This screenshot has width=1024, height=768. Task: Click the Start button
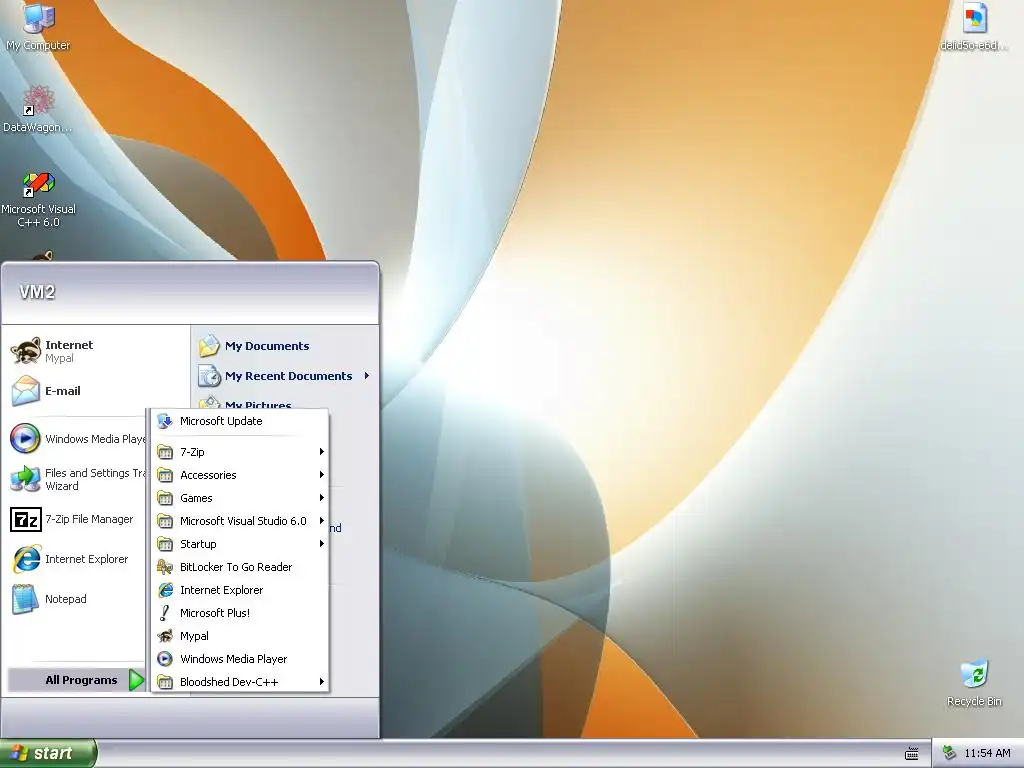coord(48,754)
